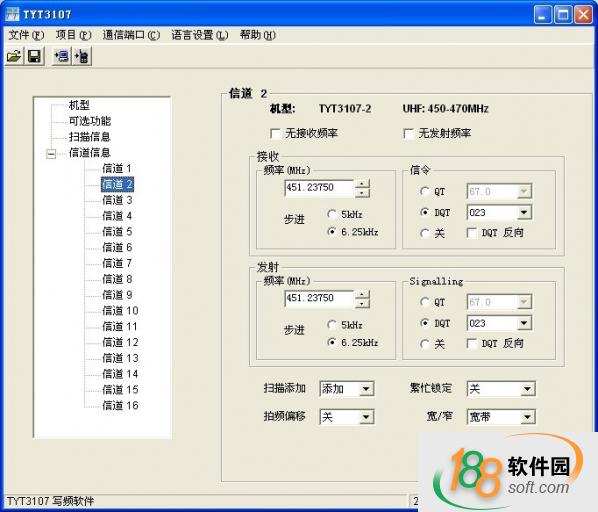Image resolution: width=598 pixels, height=512 pixels.
Task: Select 信道 1 in the tree
Action: coord(117,169)
